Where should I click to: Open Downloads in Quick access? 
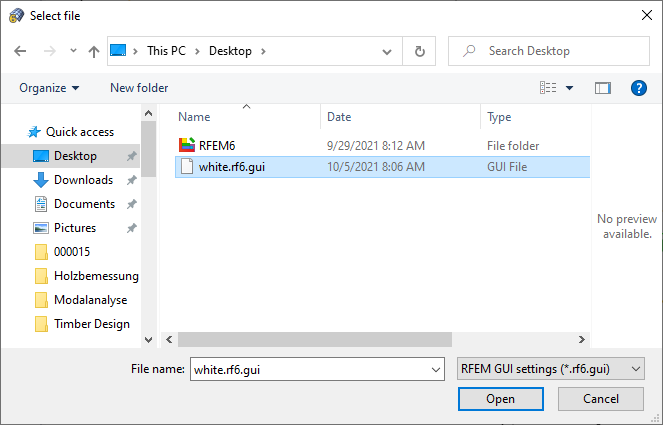tap(83, 180)
